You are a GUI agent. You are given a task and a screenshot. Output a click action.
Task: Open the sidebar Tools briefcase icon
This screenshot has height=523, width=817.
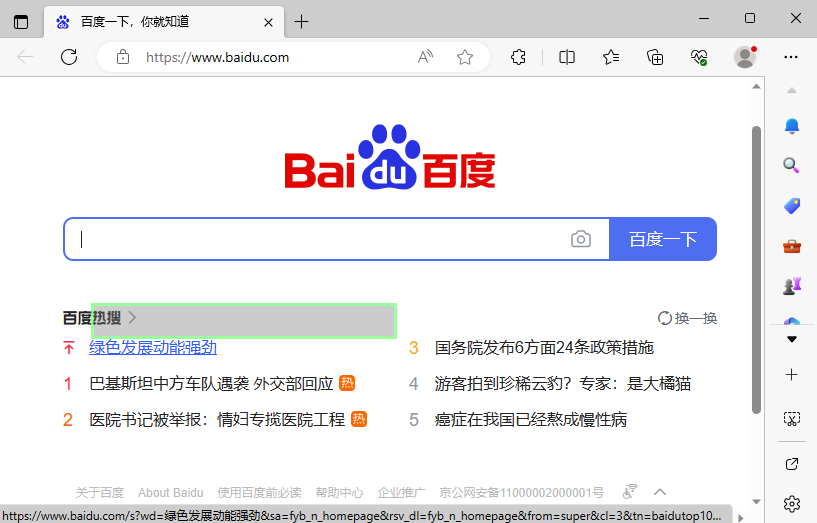(x=791, y=246)
